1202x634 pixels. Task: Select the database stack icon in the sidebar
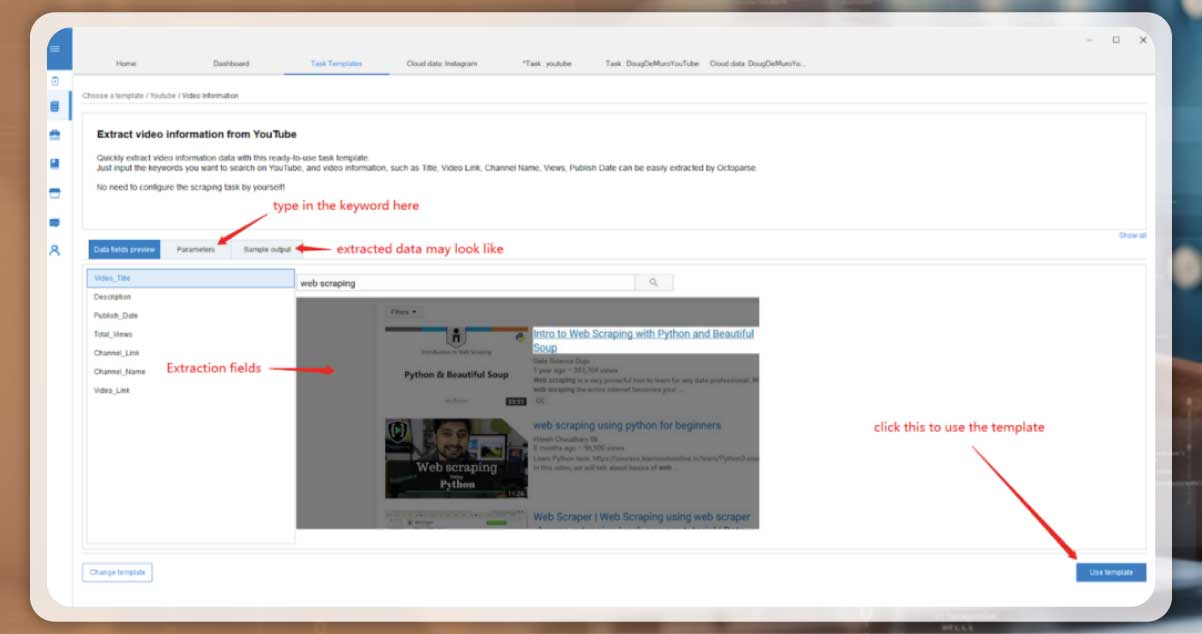[54, 106]
